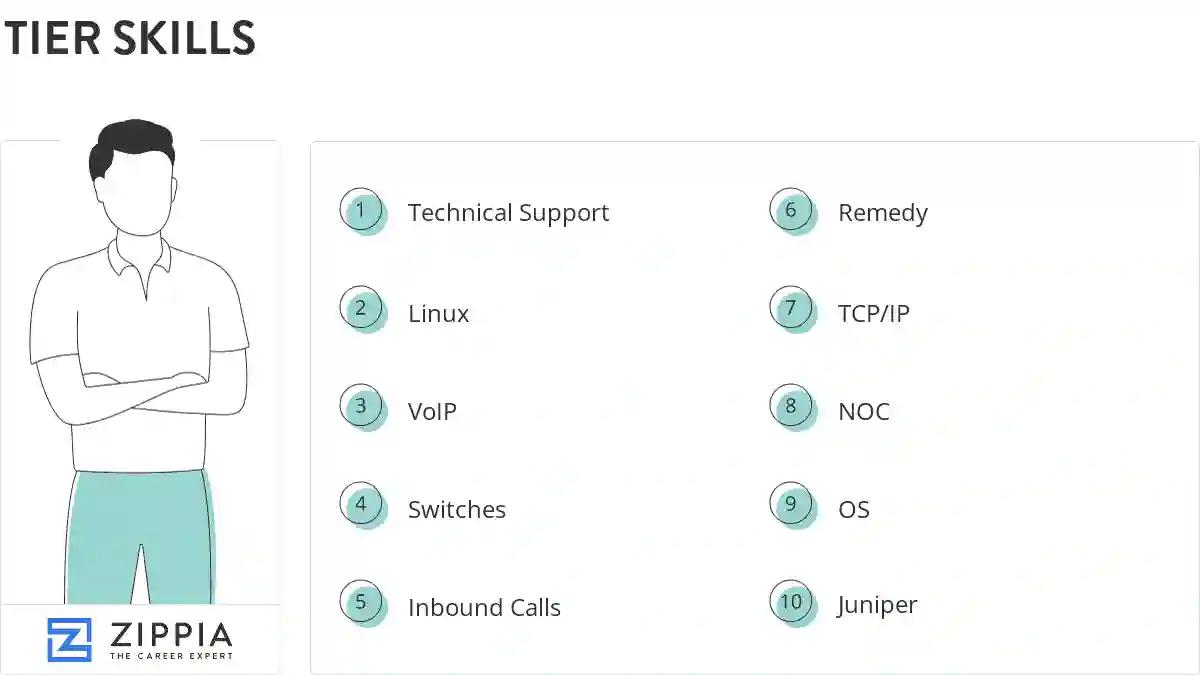
Task: Click the number 2 circle badge
Action: pos(362,309)
